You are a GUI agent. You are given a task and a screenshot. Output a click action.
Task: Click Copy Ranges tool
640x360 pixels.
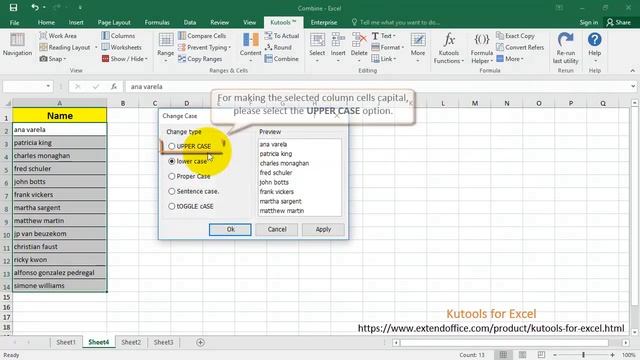(200, 59)
